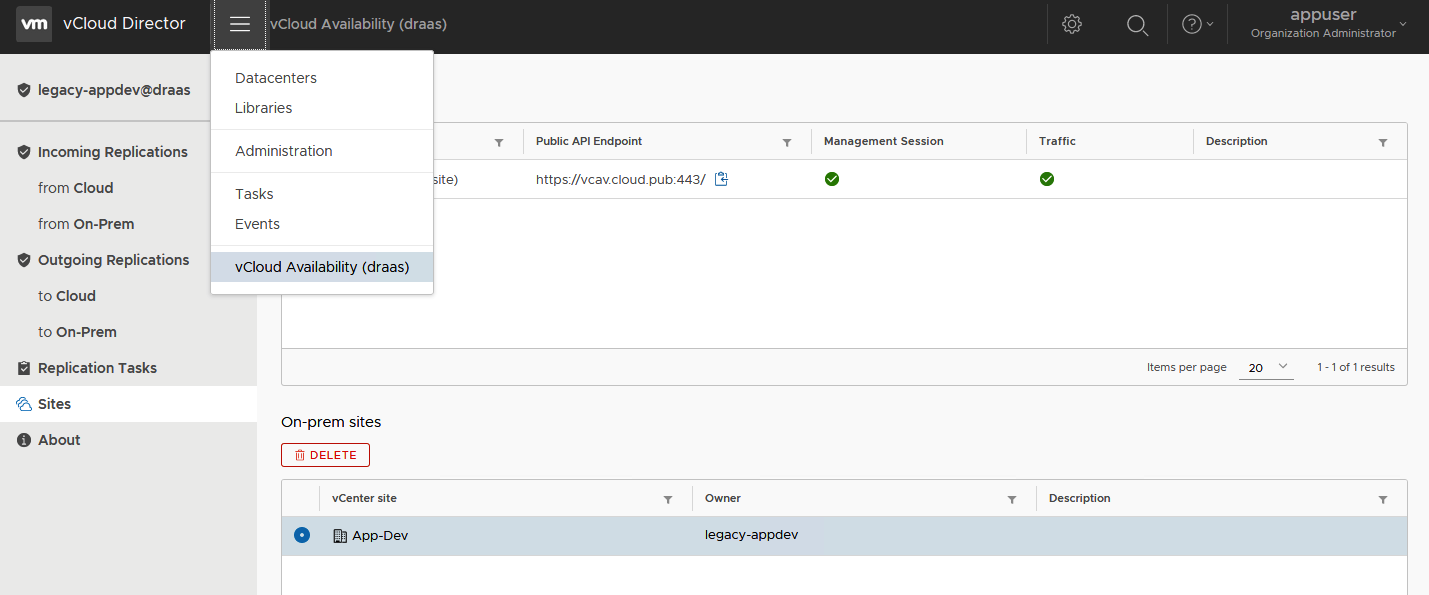Open Incoming Replications from Cloud
The width and height of the screenshot is (1429, 595).
click(76, 188)
